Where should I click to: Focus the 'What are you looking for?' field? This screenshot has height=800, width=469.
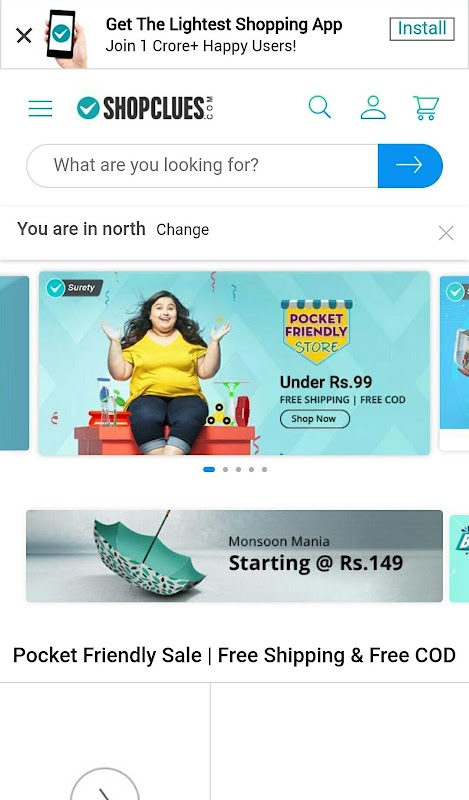202,165
